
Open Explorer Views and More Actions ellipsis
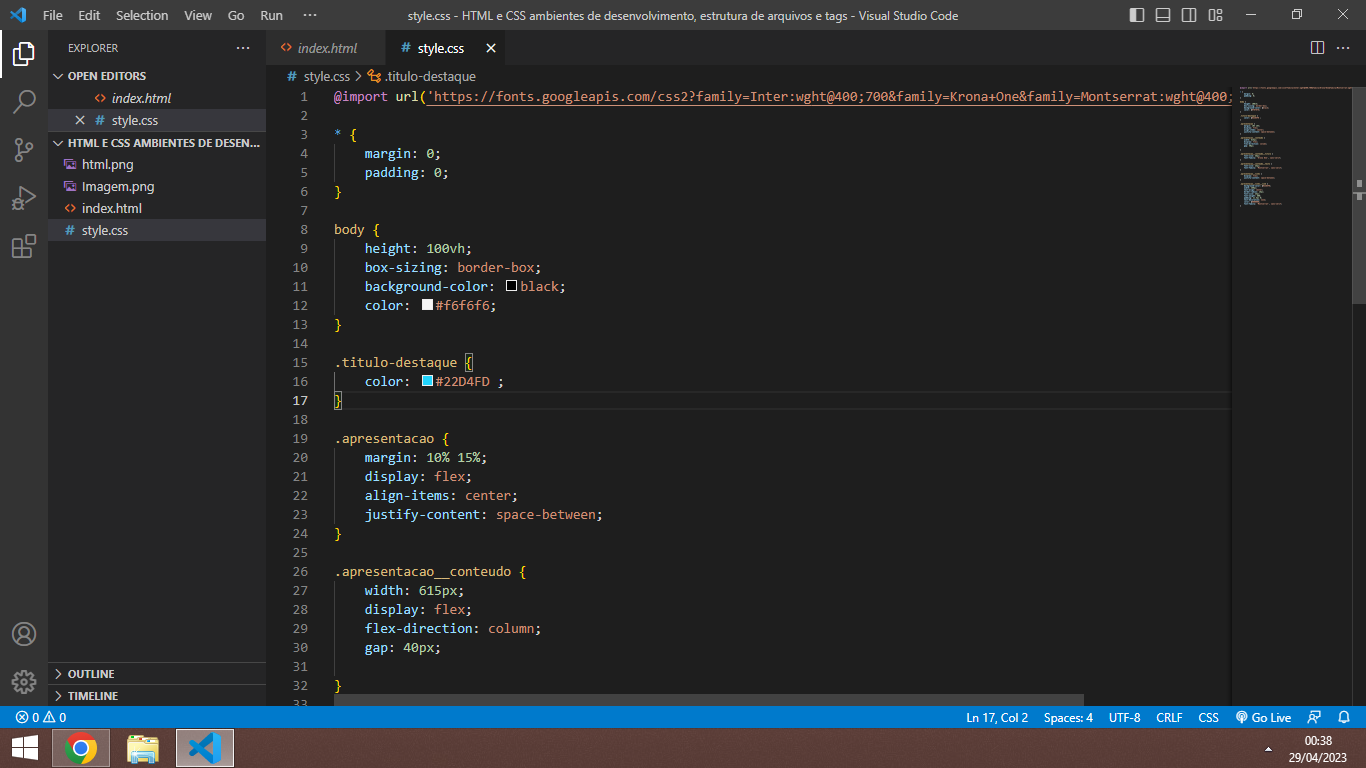tap(243, 48)
